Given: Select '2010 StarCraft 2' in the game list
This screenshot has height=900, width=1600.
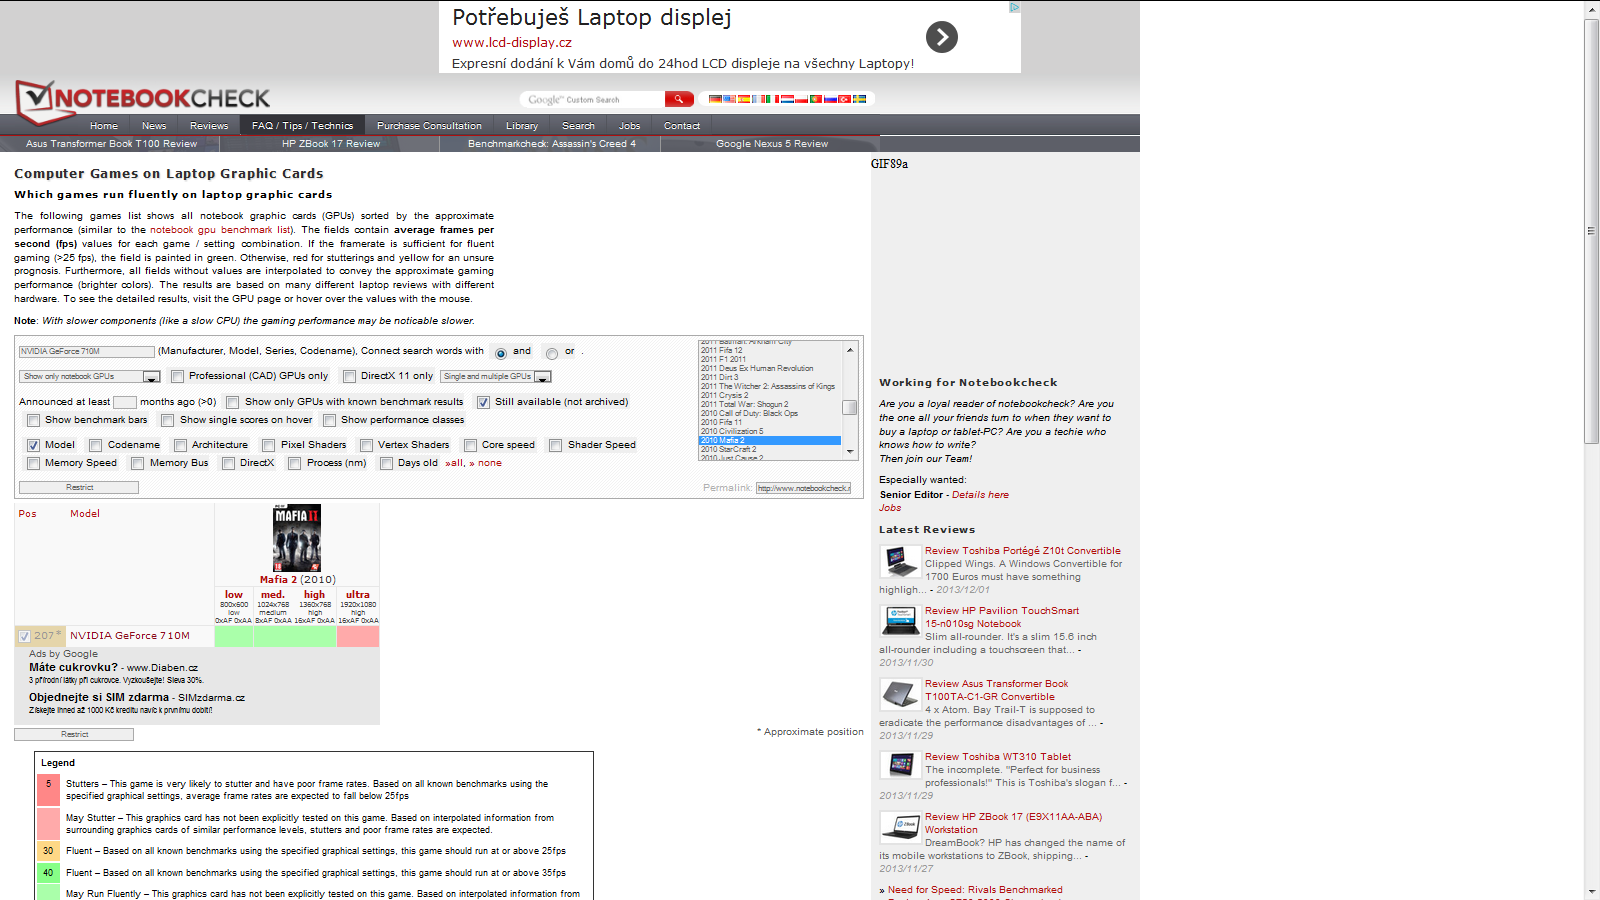Looking at the screenshot, I should coord(769,450).
